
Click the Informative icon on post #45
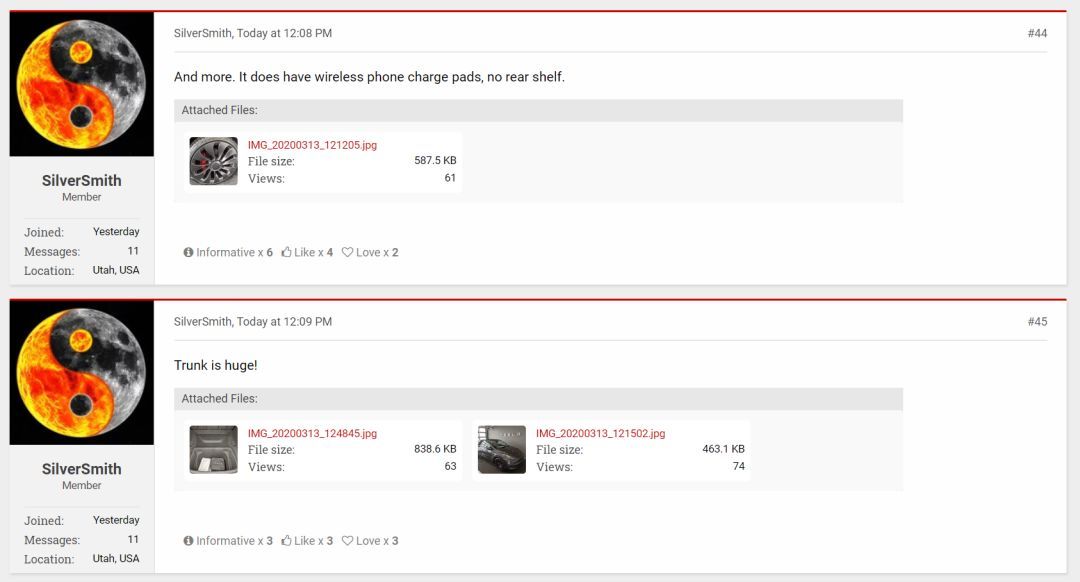tap(188, 541)
